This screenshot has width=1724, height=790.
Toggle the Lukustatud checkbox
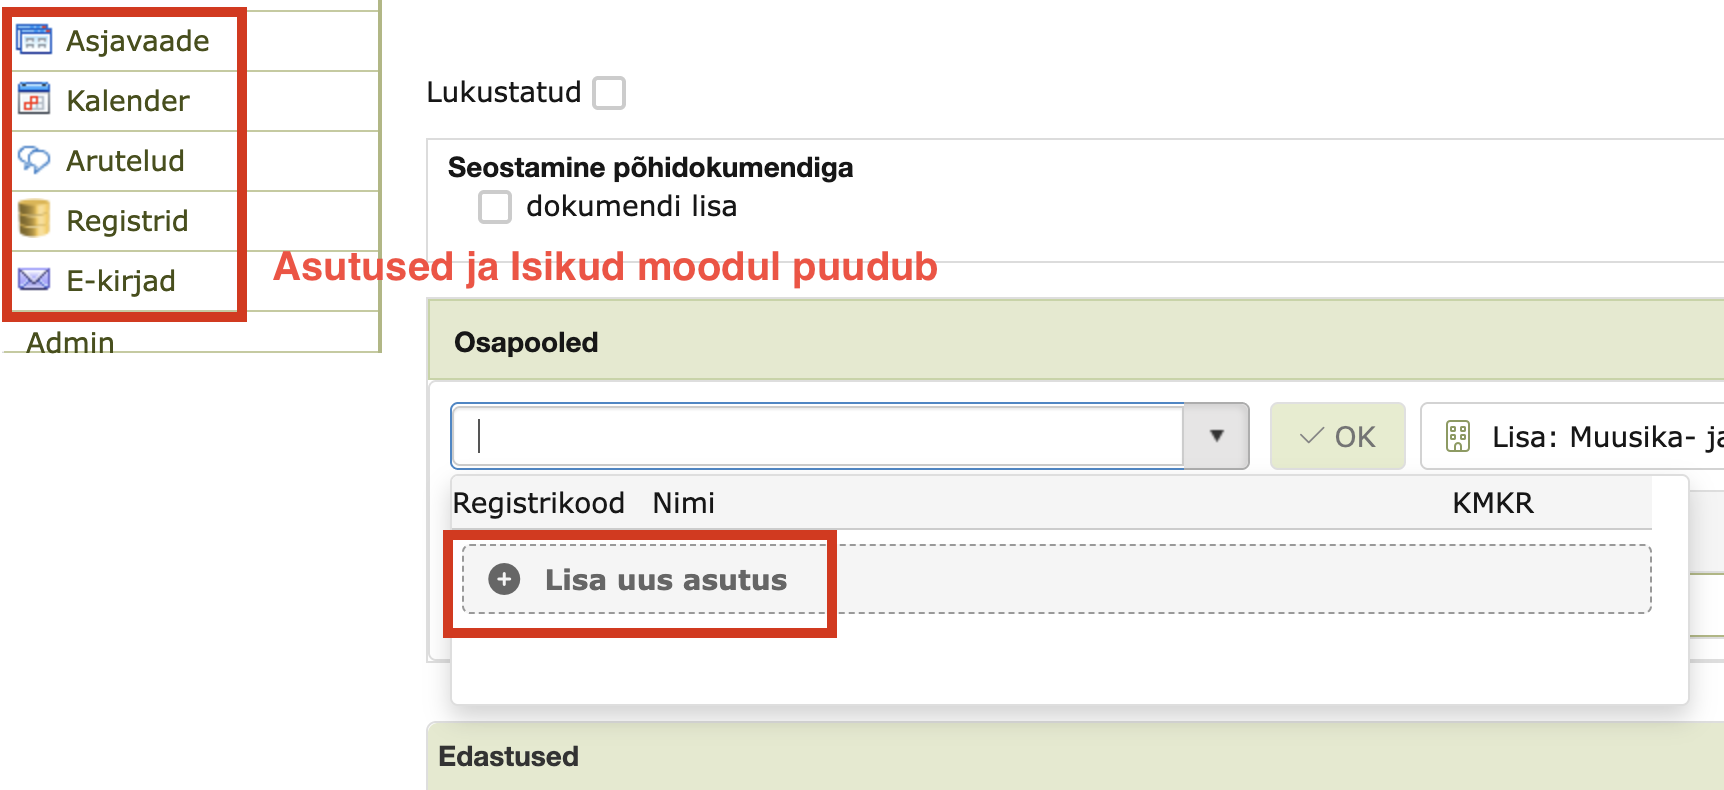[609, 93]
